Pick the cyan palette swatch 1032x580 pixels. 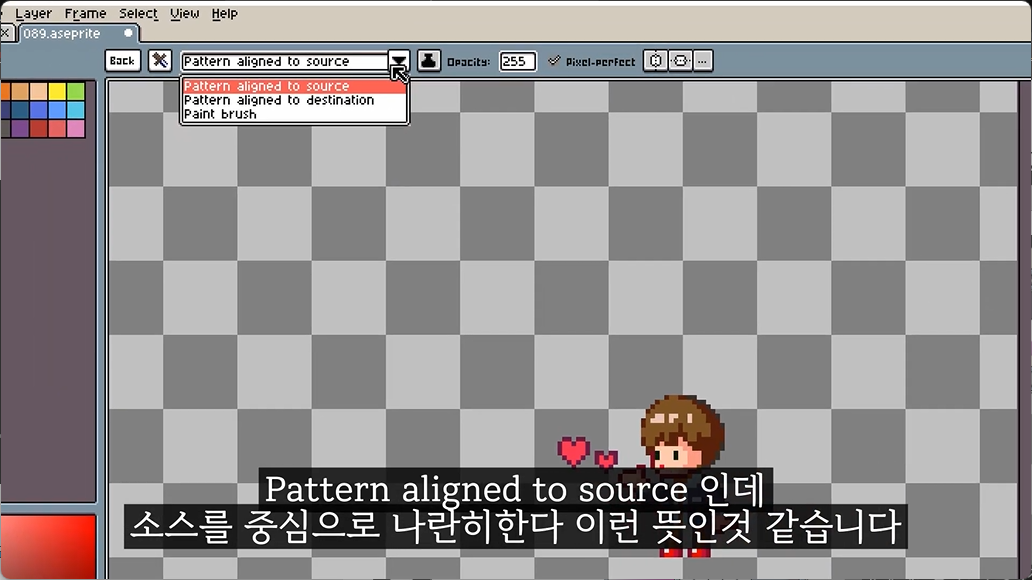point(76,109)
